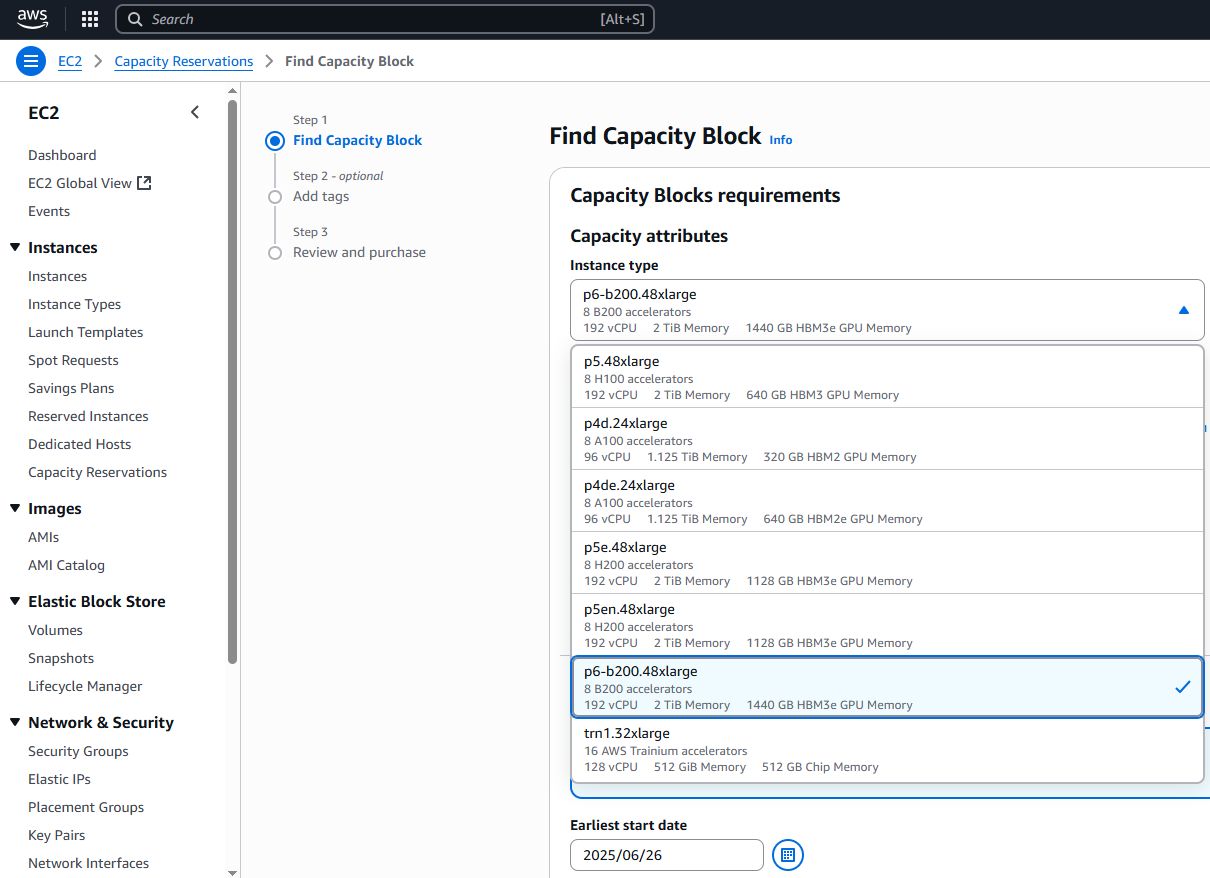Choose the p5e.48xlarge instance type option
This screenshot has height=878, width=1210.
(887, 563)
